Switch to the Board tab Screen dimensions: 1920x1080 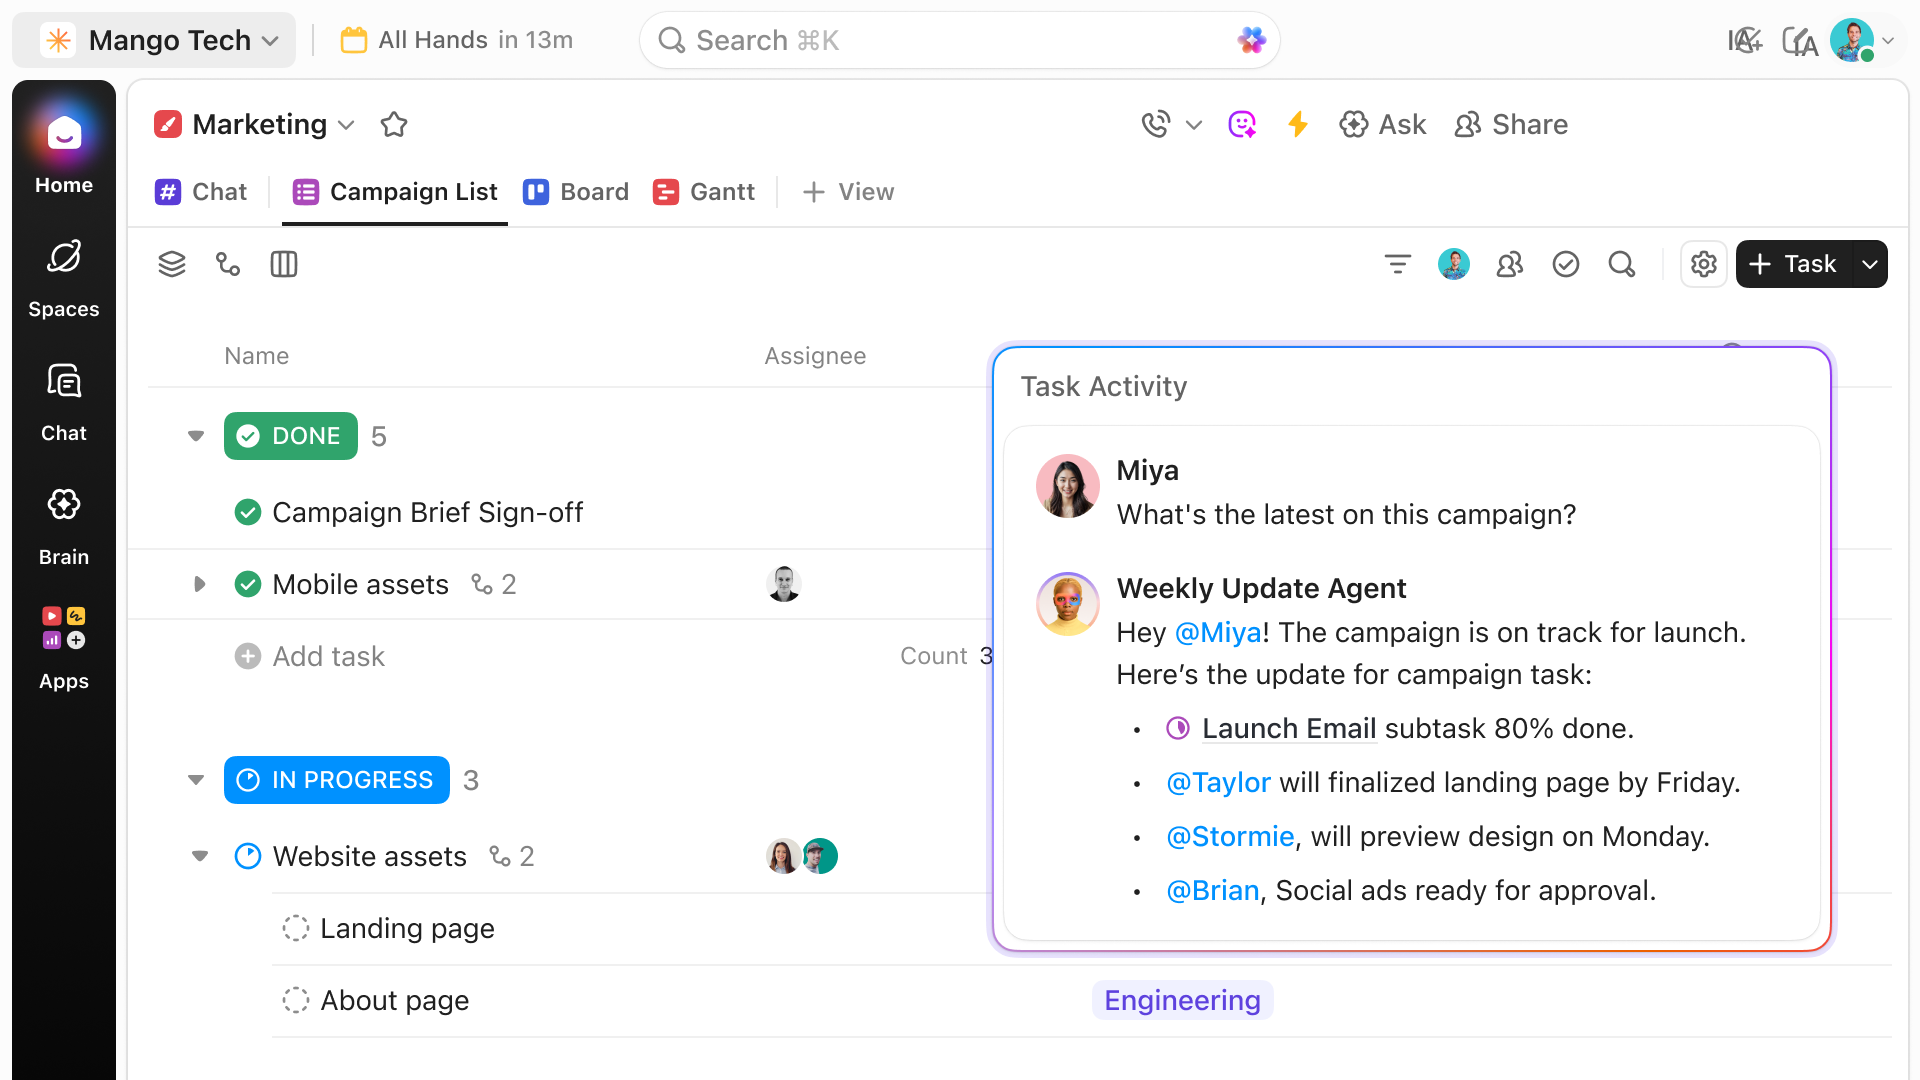(x=576, y=192)
